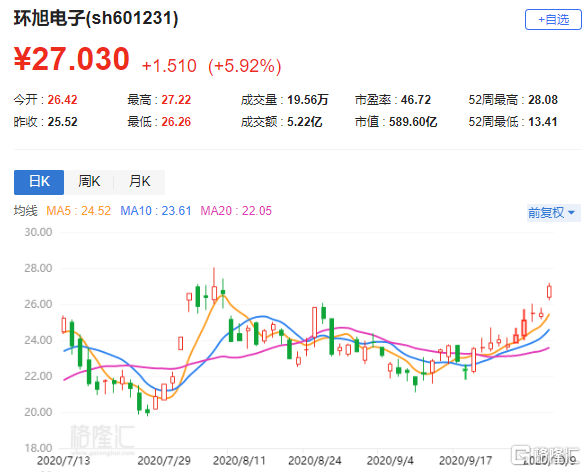
Task: Click the price change +1.510 value
Action: point(169,66)
